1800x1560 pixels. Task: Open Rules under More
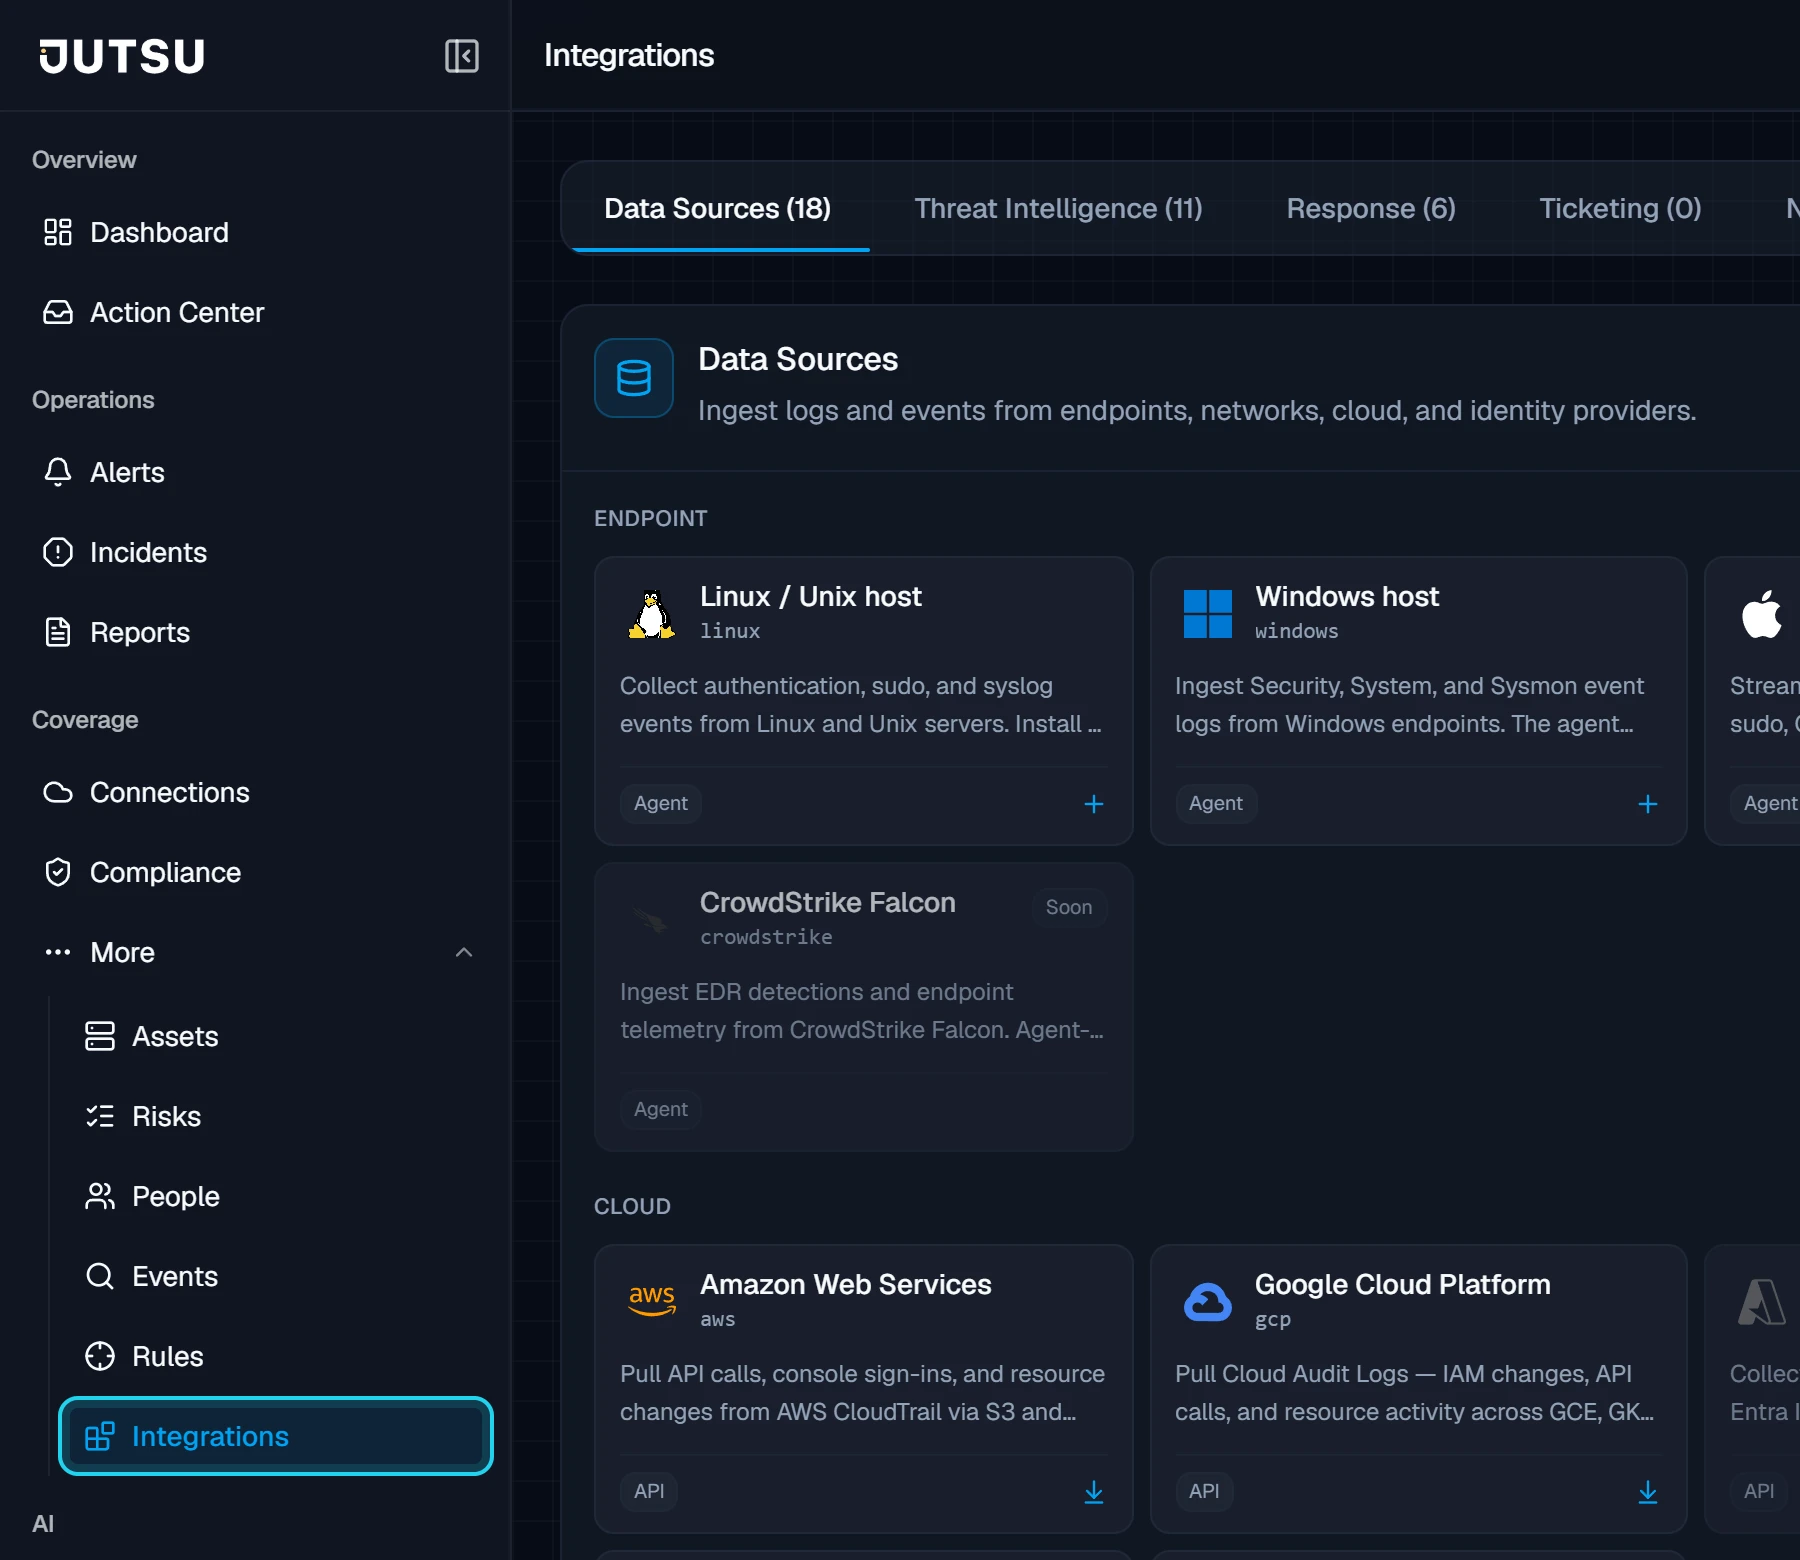click(276, 1356)
